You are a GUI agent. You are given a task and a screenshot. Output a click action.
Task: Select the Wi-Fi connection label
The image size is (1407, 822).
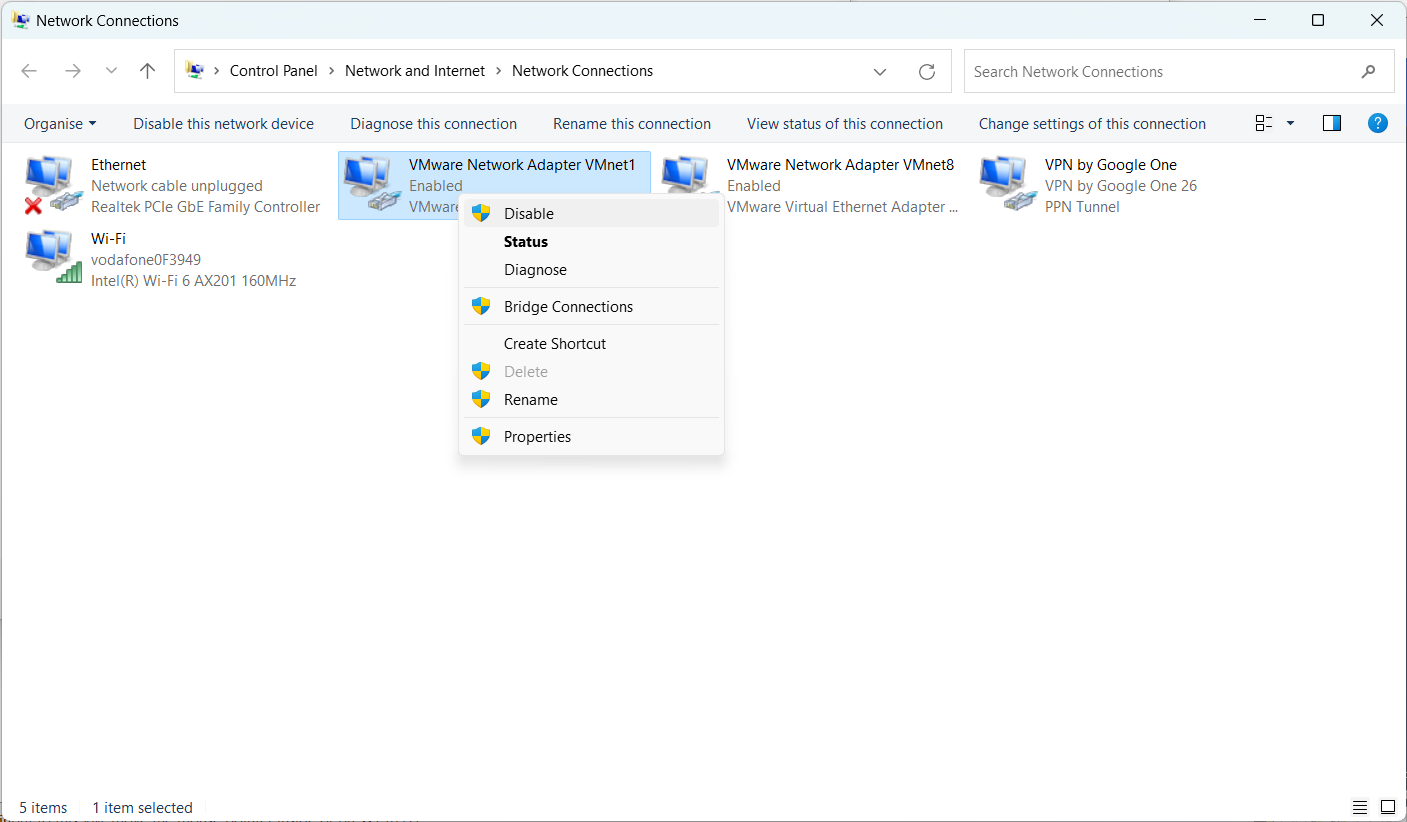(x=108, y=239)
